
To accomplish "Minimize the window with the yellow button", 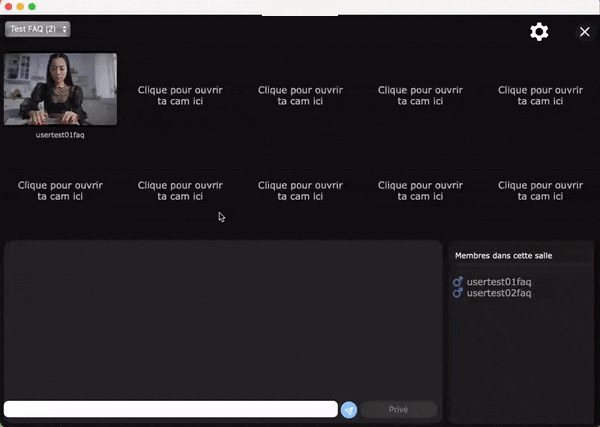I will click(x=20, y=6).
